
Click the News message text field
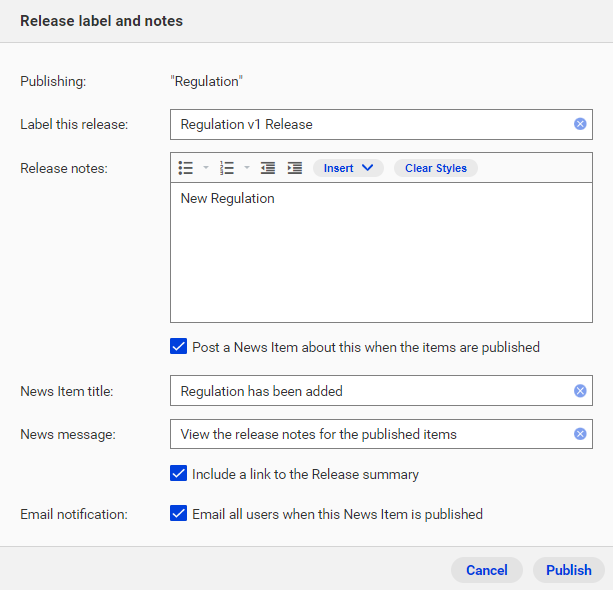373,435
